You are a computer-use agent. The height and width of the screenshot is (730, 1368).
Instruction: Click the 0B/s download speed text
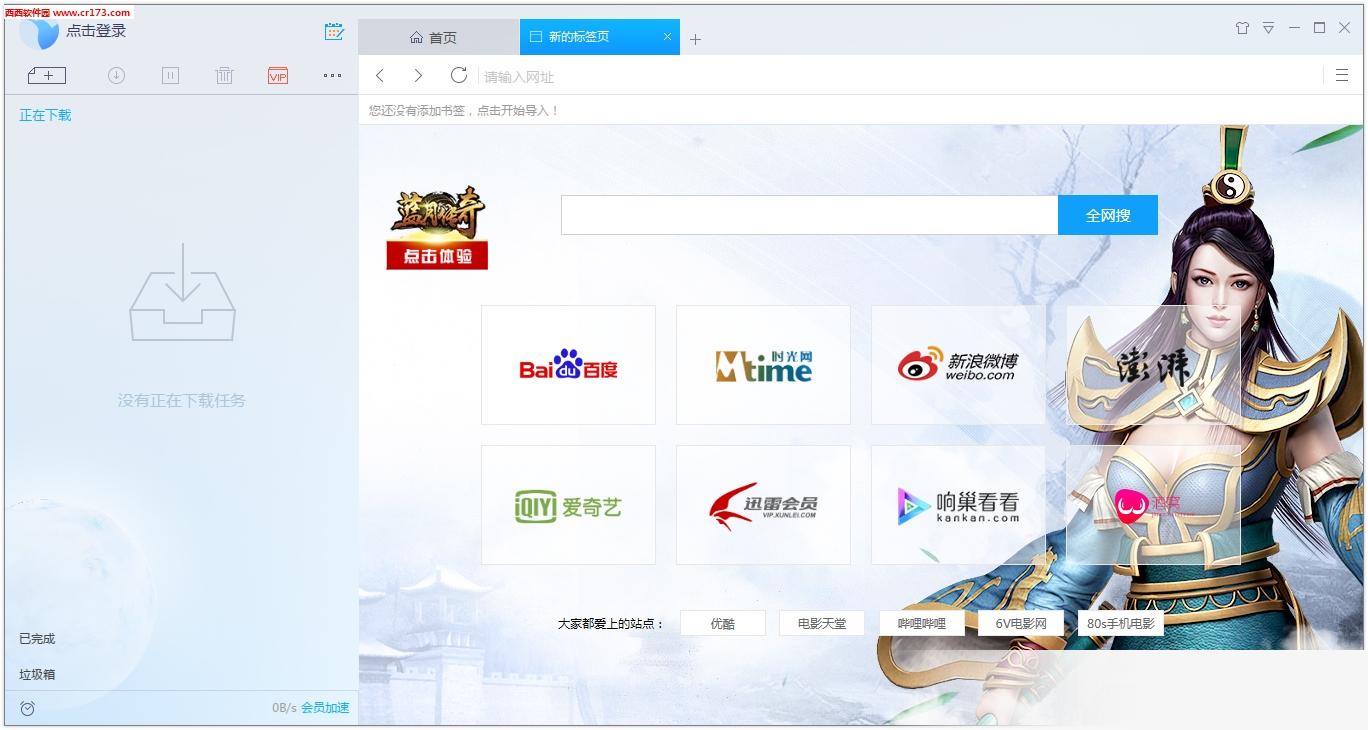(x=284, y=708)
